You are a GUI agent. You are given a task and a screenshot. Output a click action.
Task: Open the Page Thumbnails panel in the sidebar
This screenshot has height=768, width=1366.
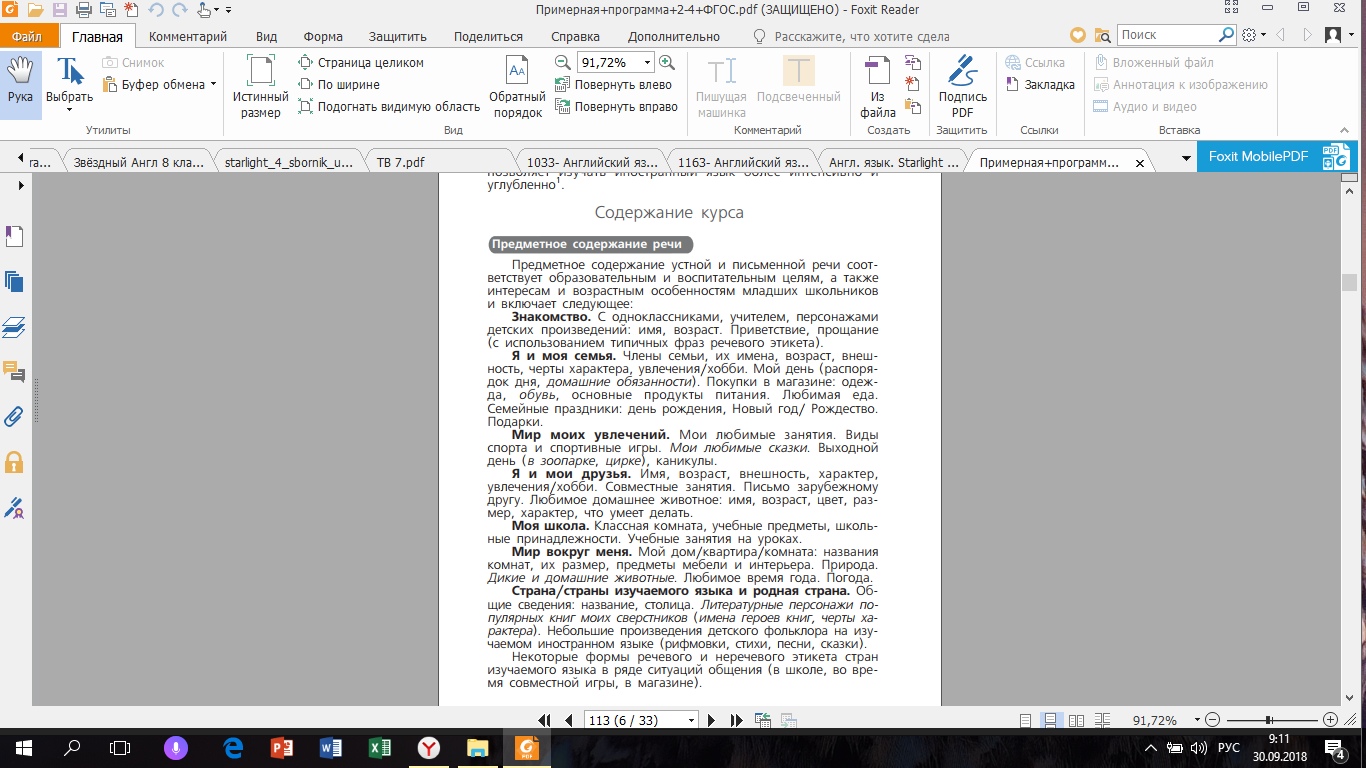pyautogui.click(x=14, y=281)
